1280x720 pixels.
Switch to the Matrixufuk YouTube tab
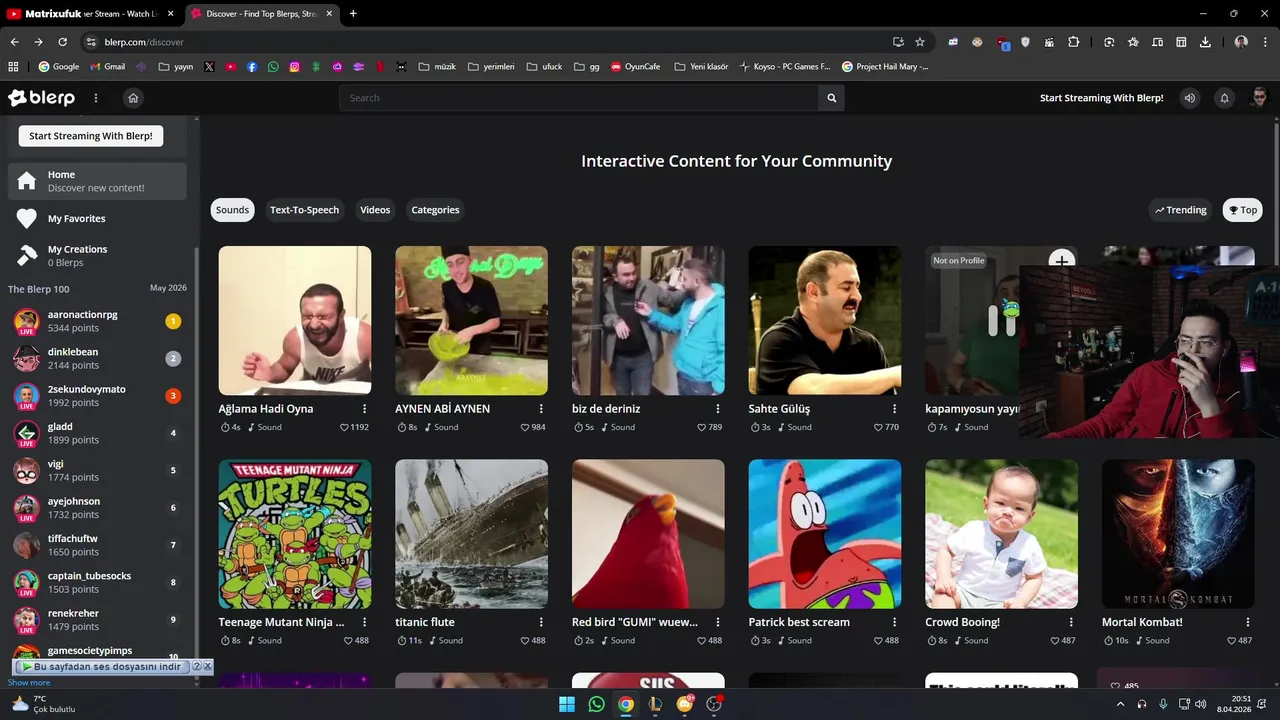pos(91,14)
